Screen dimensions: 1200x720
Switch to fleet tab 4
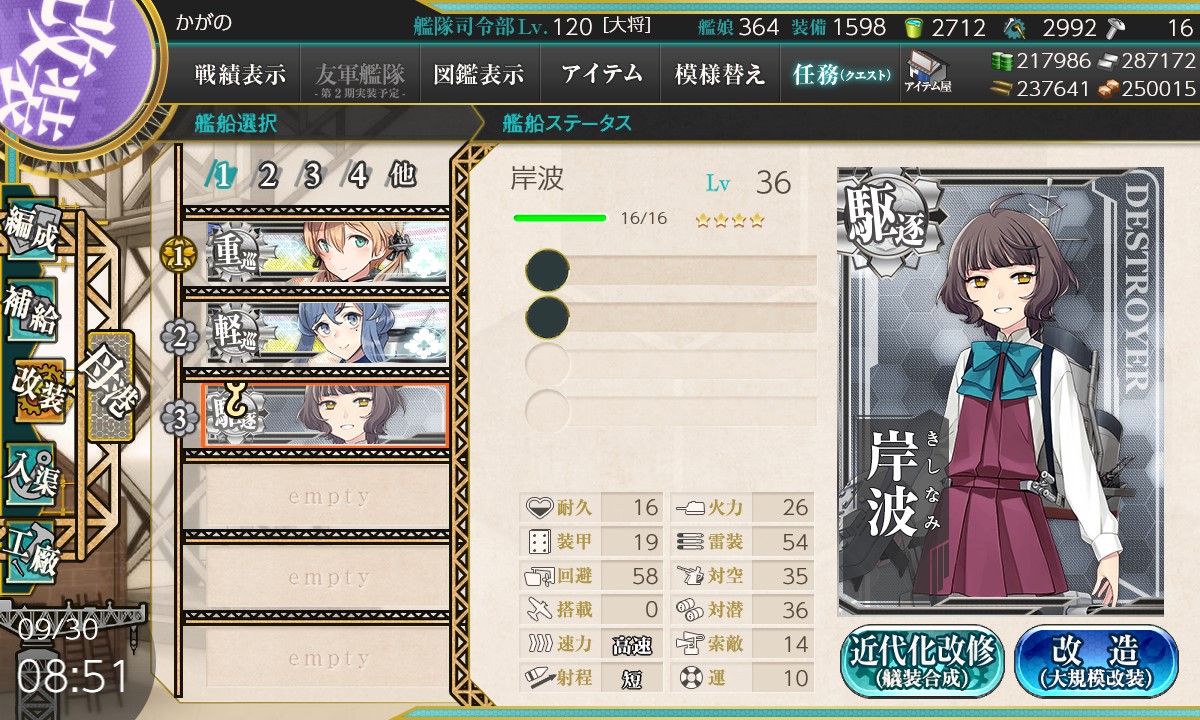point(357,176)
